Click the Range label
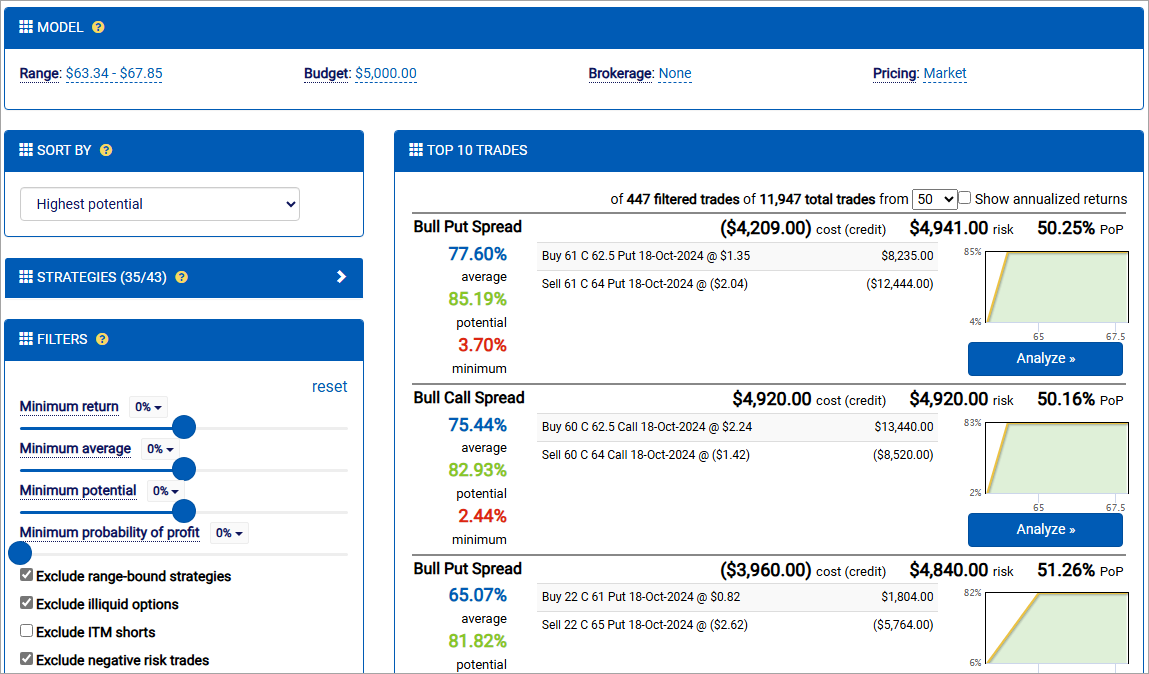Image resolution: width=1149 pixels, height=674 pixels. pos(39,73)
